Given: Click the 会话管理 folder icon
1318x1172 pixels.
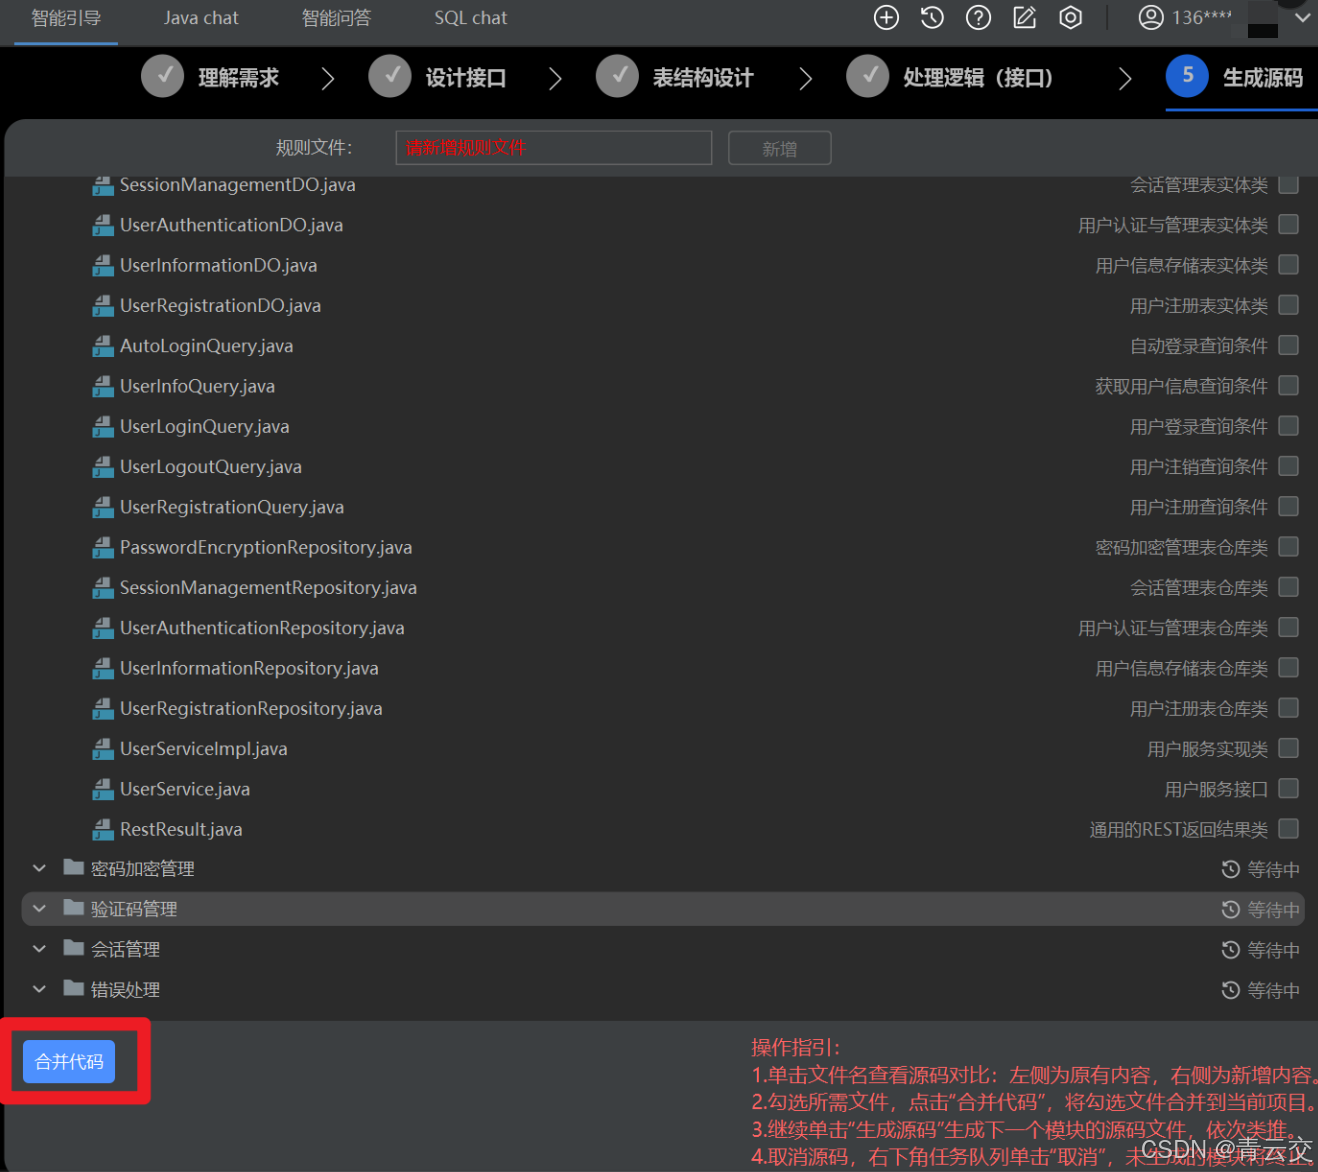Looking at the screenshot, I should point(73,948).
